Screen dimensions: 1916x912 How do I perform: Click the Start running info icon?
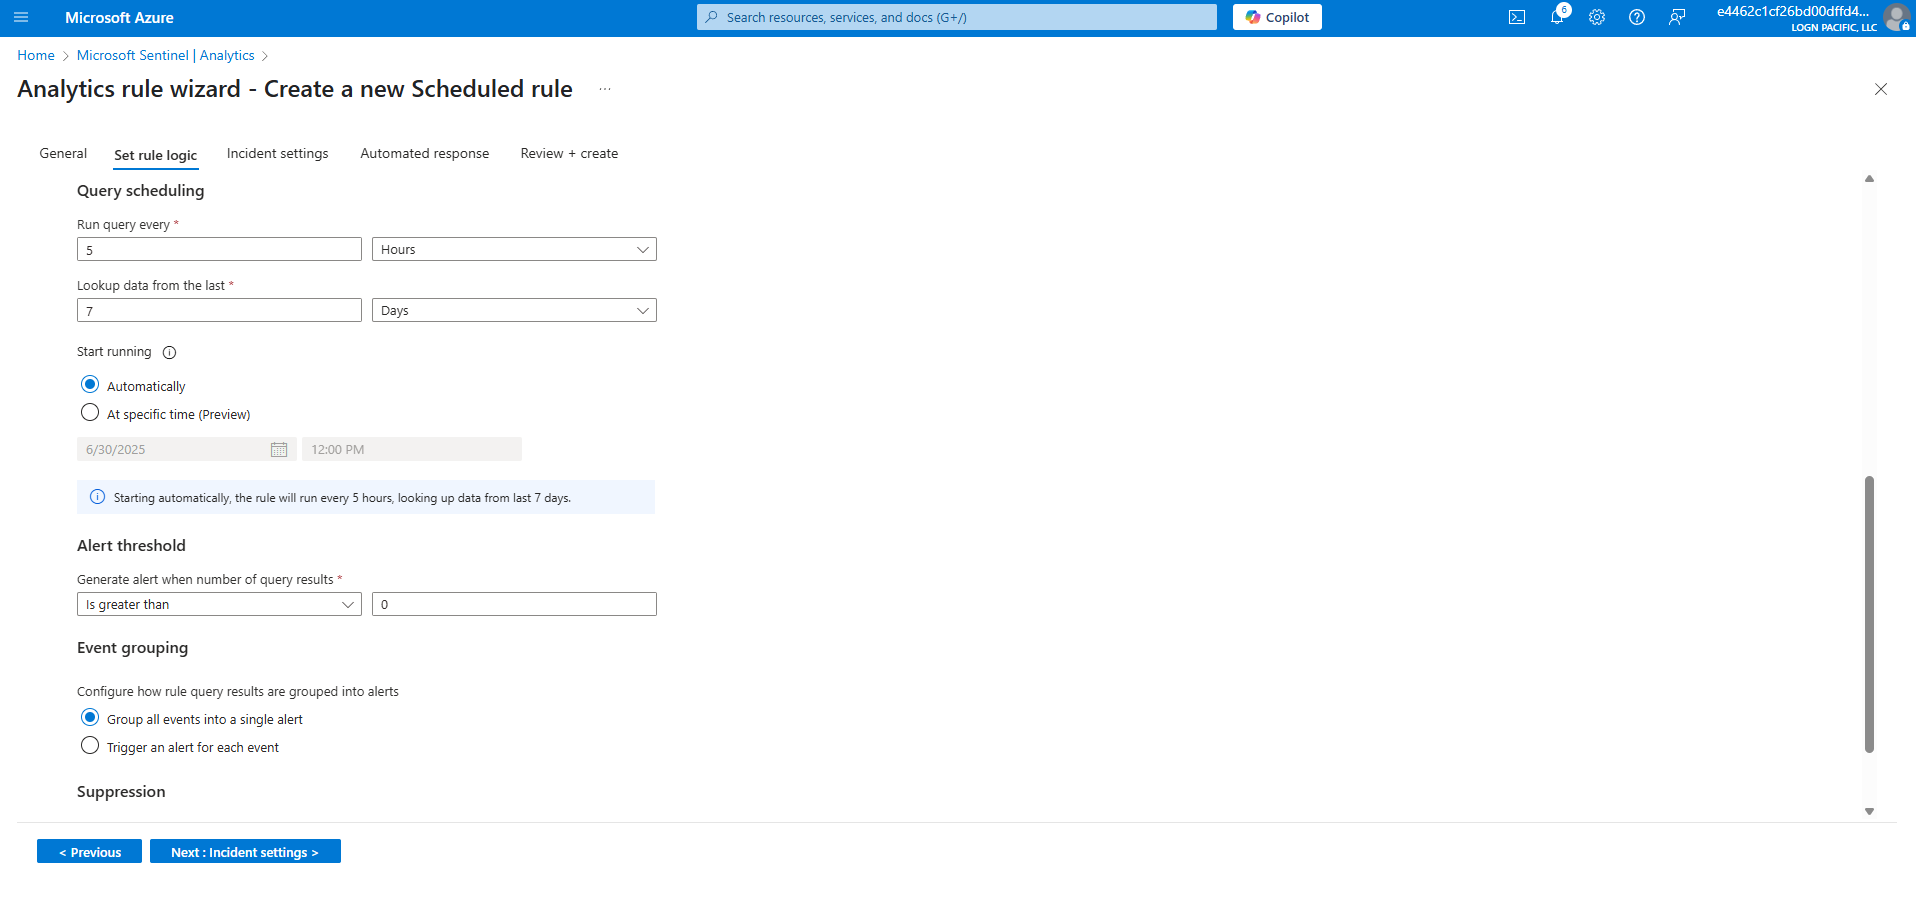(x=169, y=352)
